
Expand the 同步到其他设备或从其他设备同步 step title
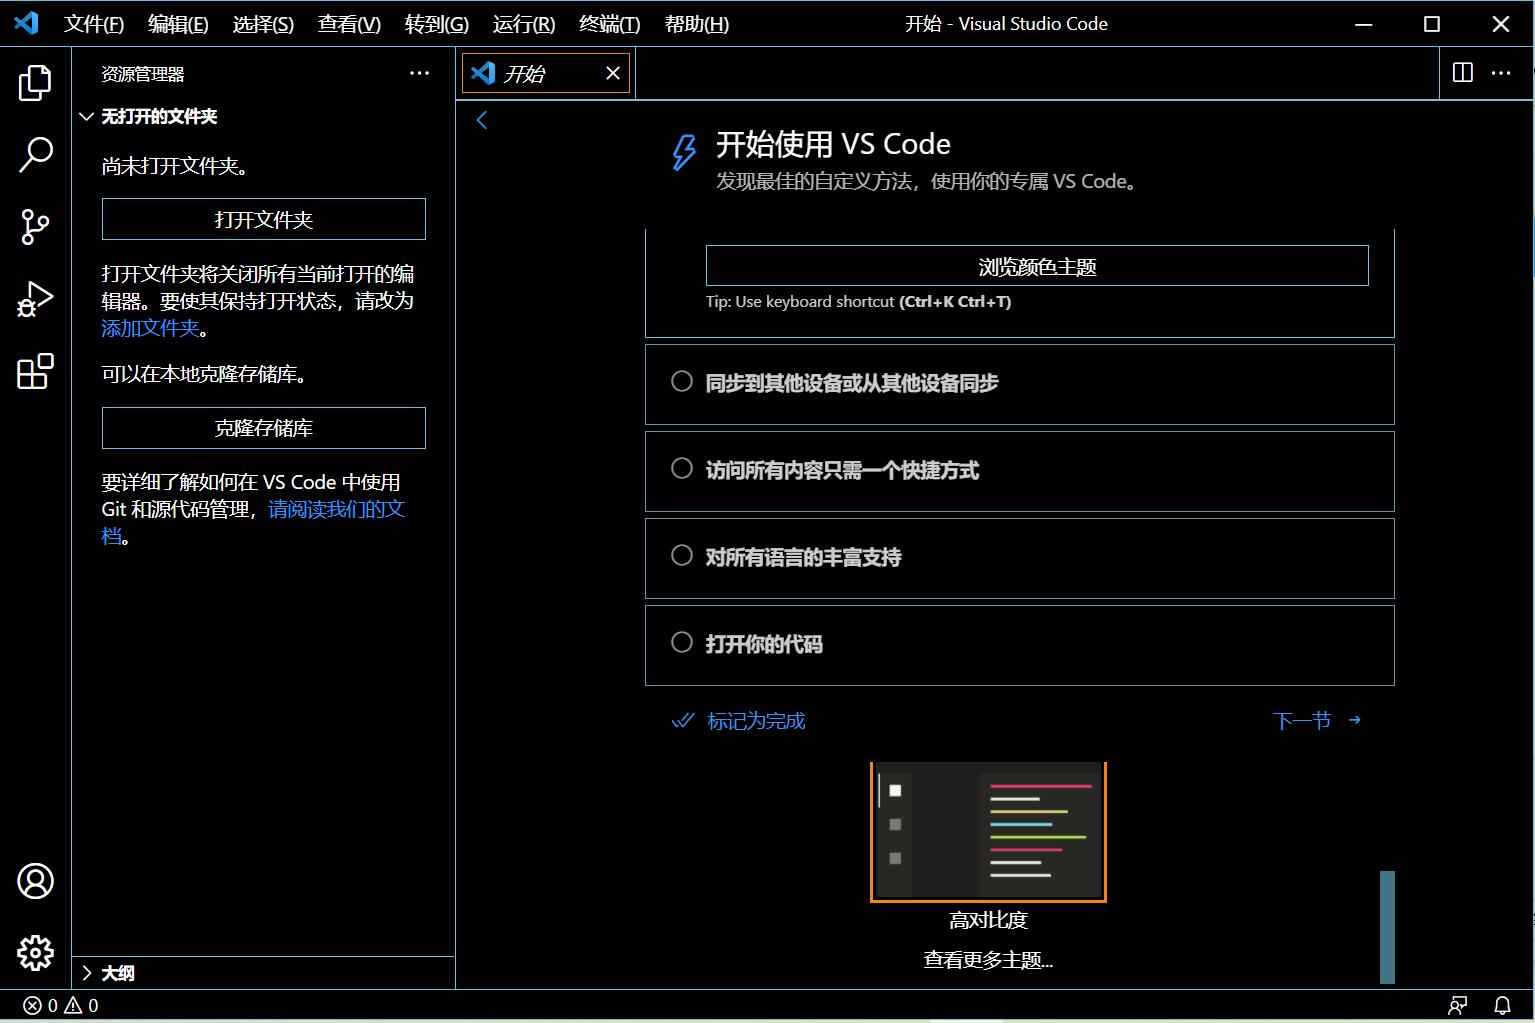pyautogui.click(x=852, y=383)
